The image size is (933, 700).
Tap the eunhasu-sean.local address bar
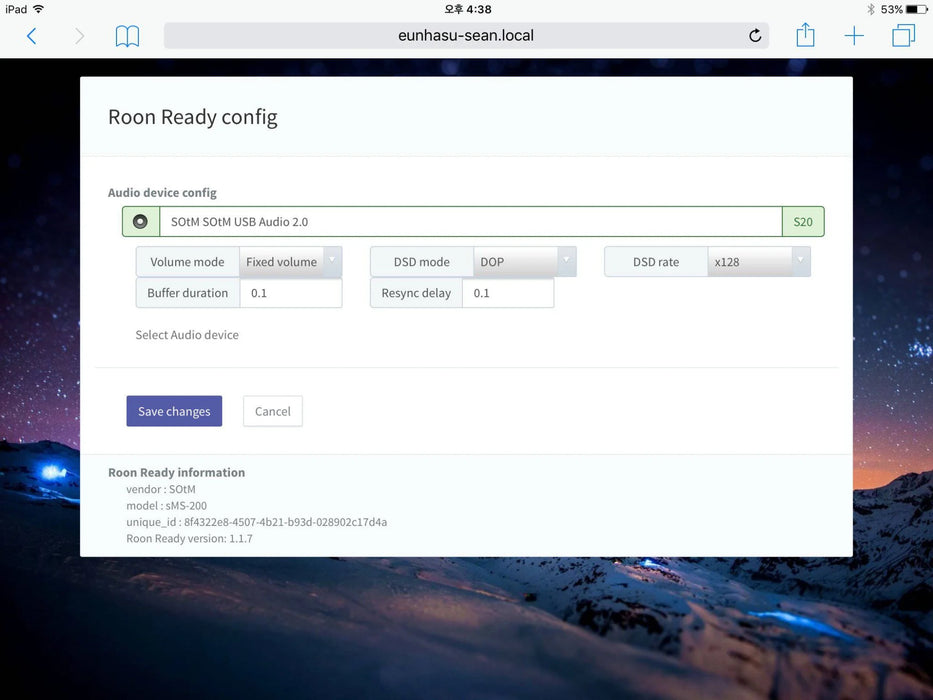tap(465, 36)
